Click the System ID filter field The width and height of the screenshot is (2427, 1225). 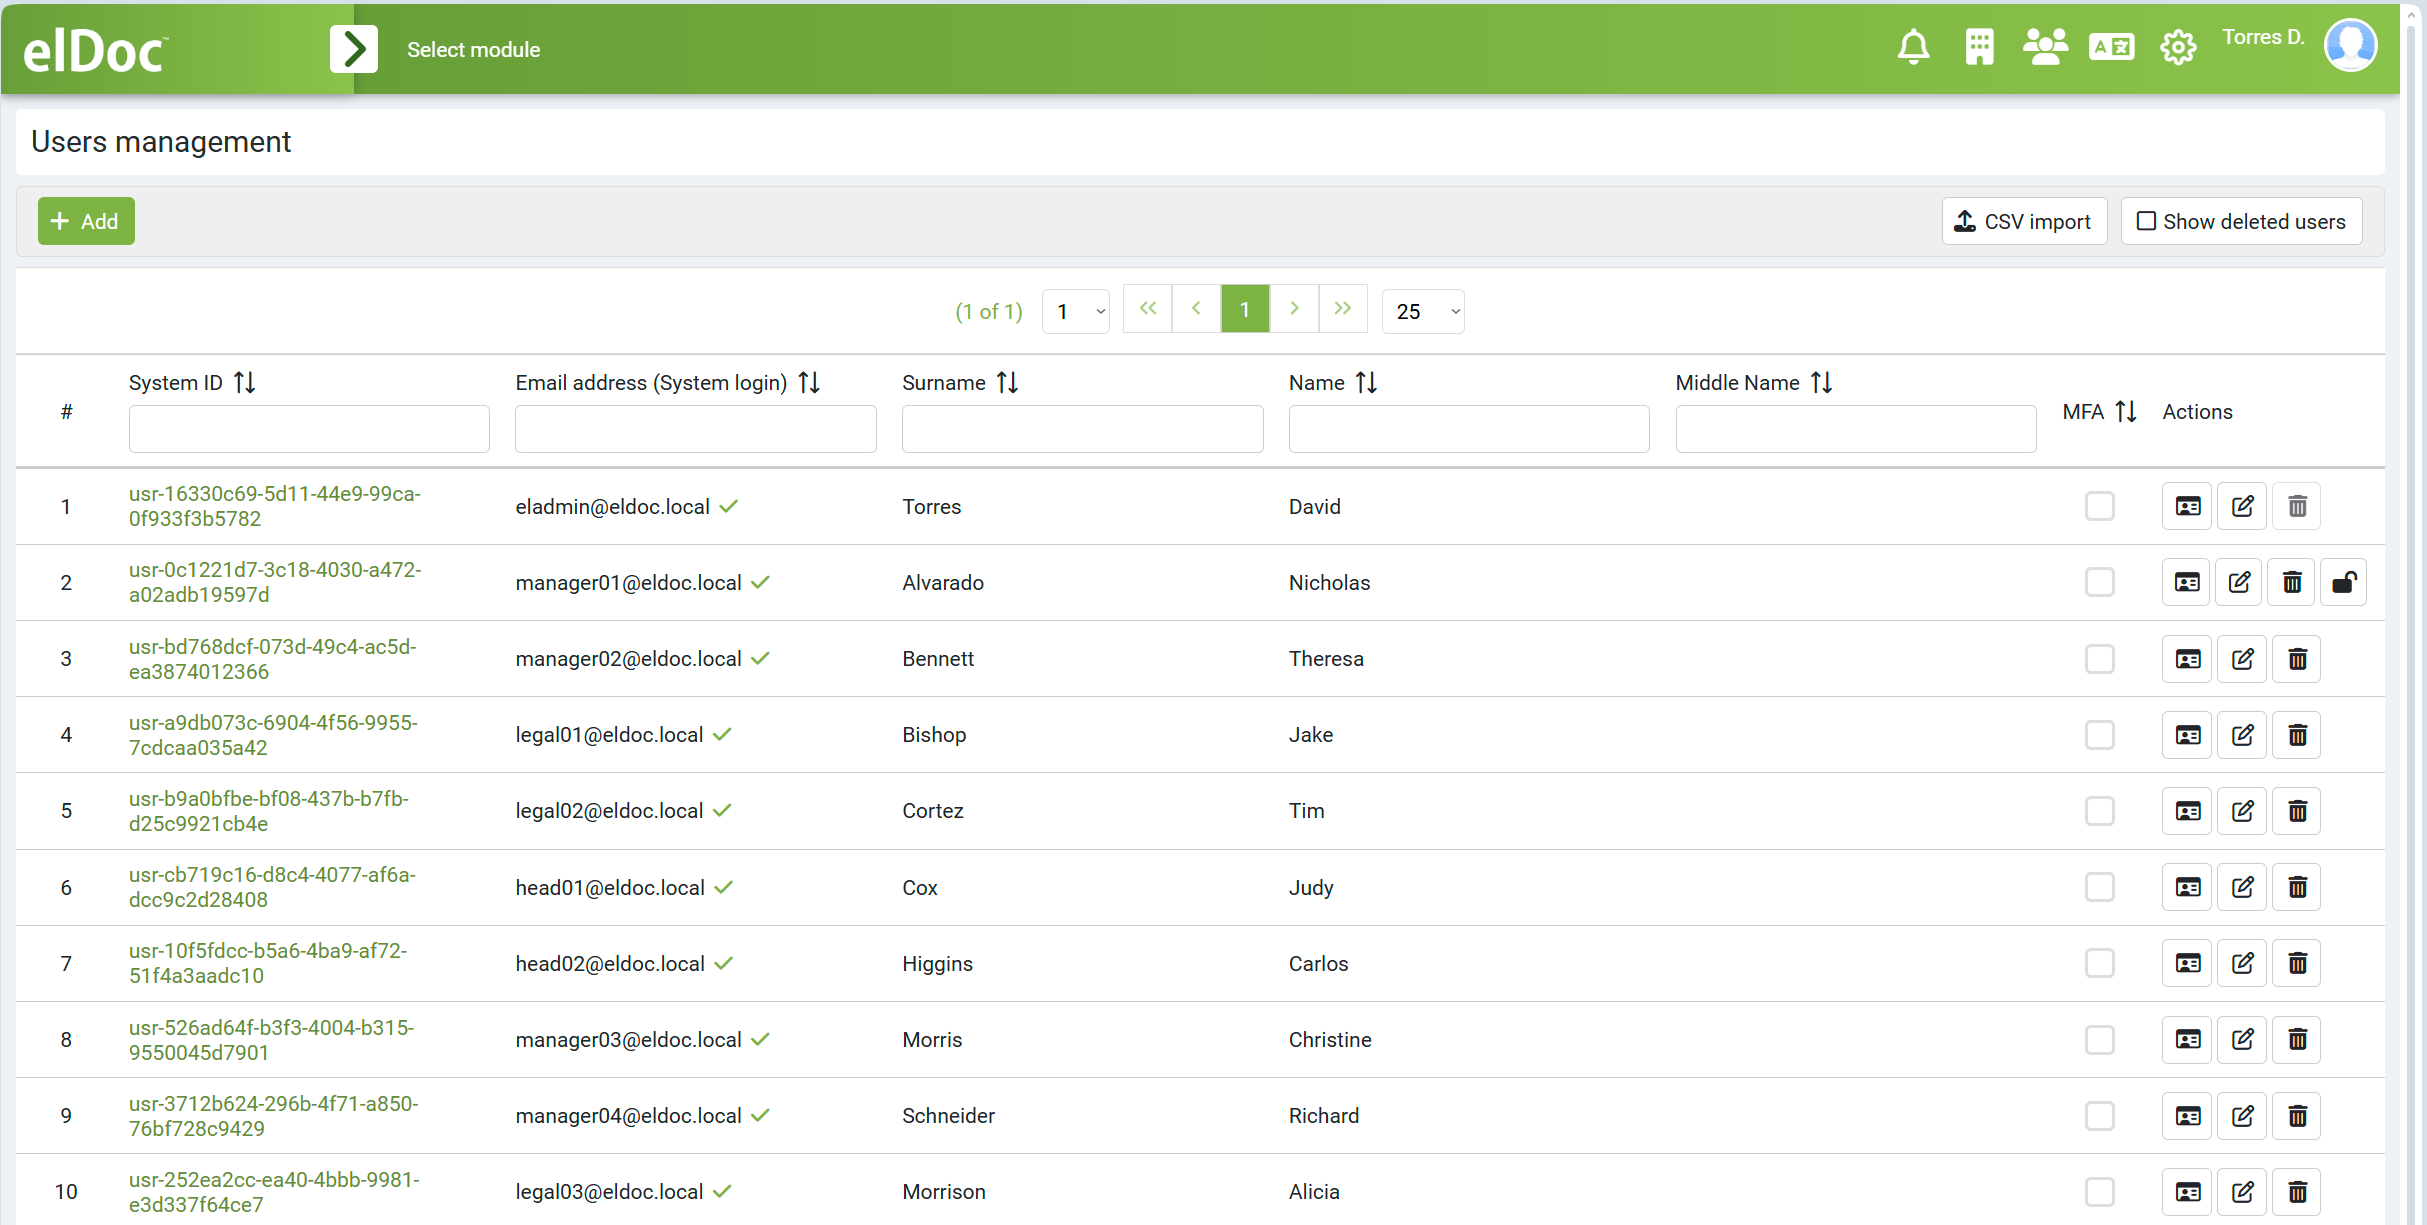309,429
